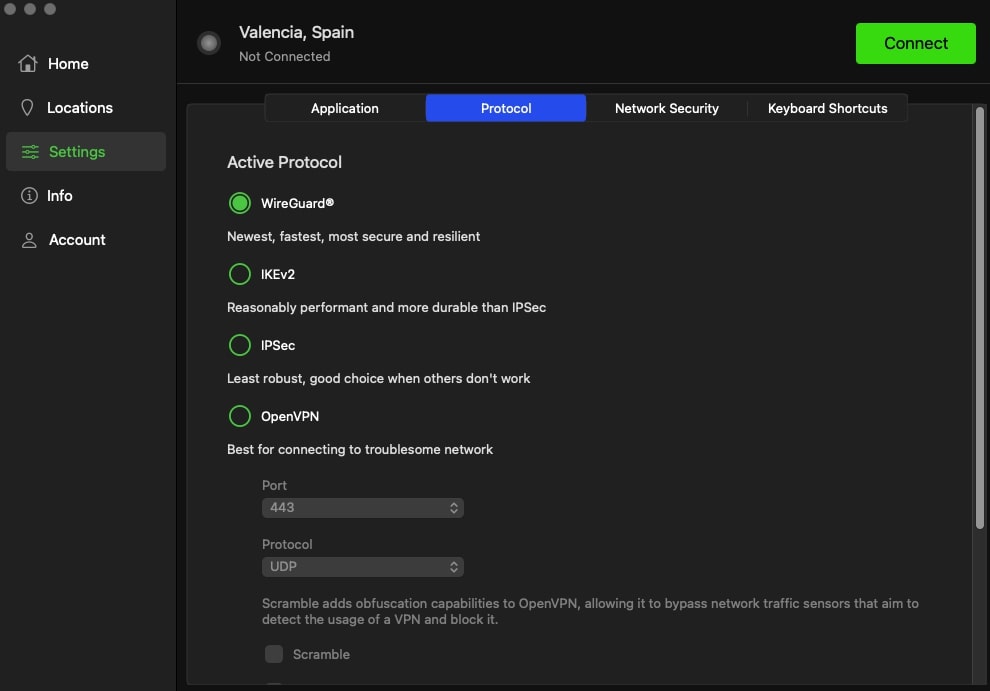990x691 pixels.
Task: Choose the IPSec radio button
Action: pyautogui.click(x=240, y=345)
